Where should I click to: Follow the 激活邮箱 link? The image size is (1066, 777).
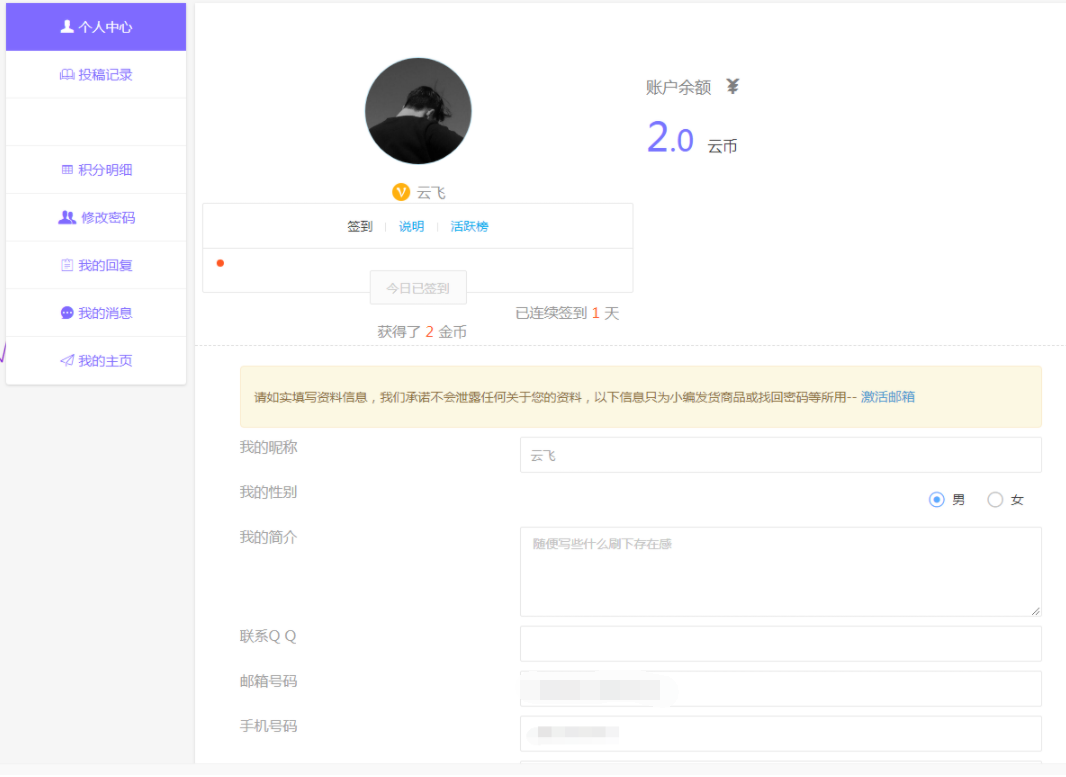[887, 397]
